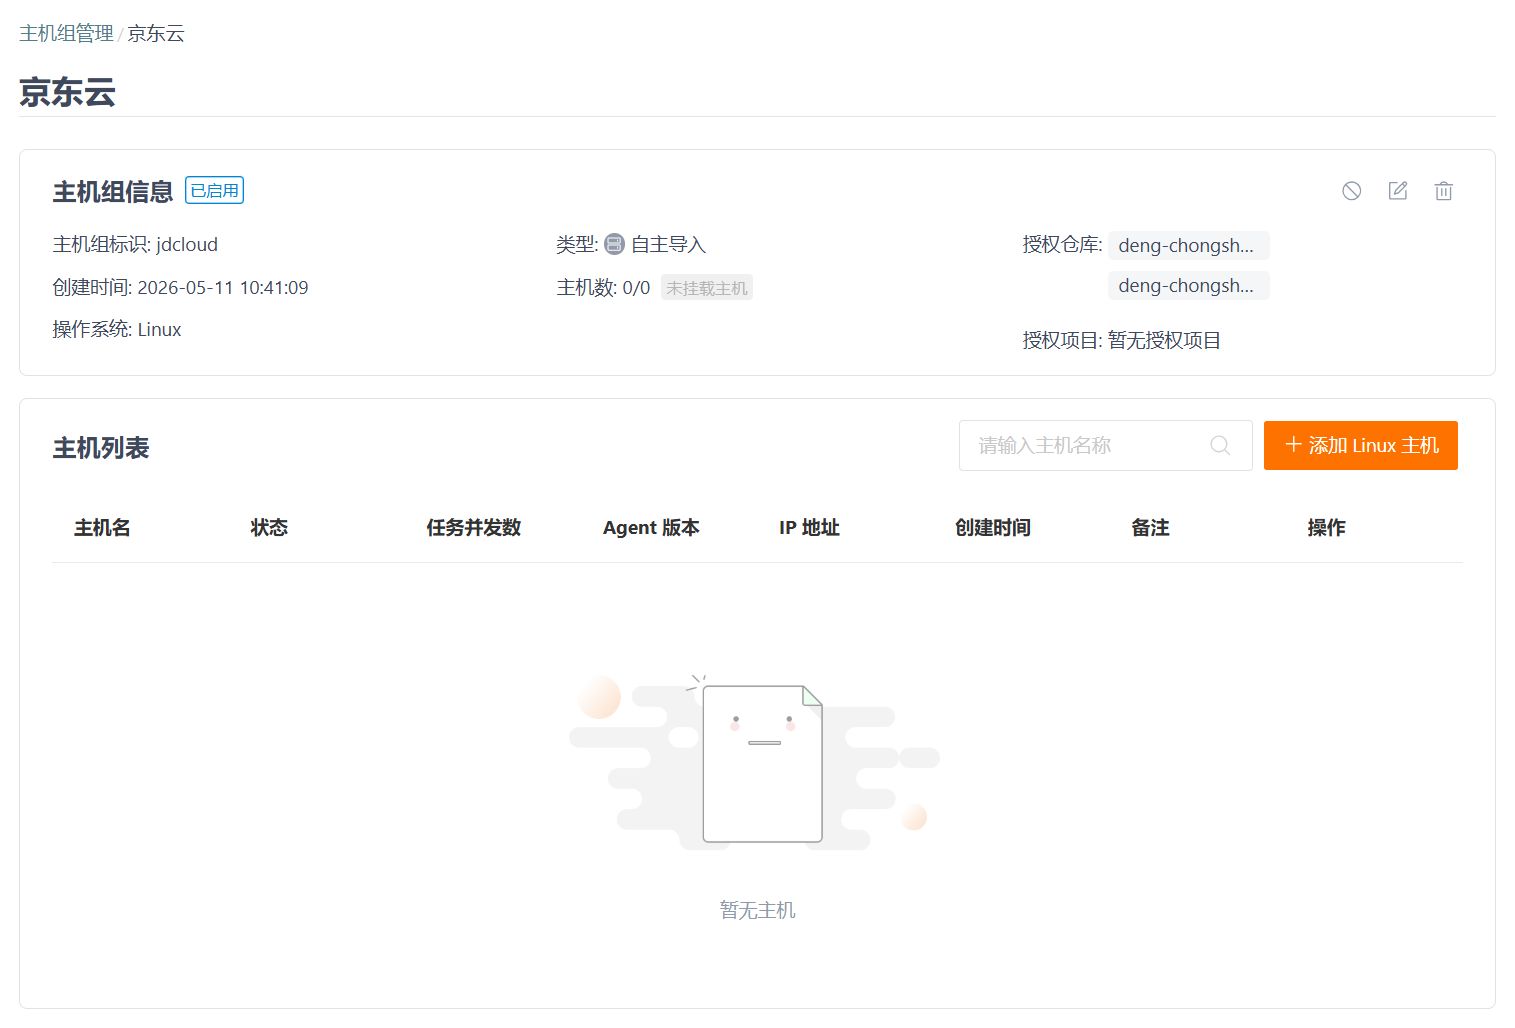
Task: Click the 授权项目: 暂无授权项目 text
Action: [x=1121, y=340]
